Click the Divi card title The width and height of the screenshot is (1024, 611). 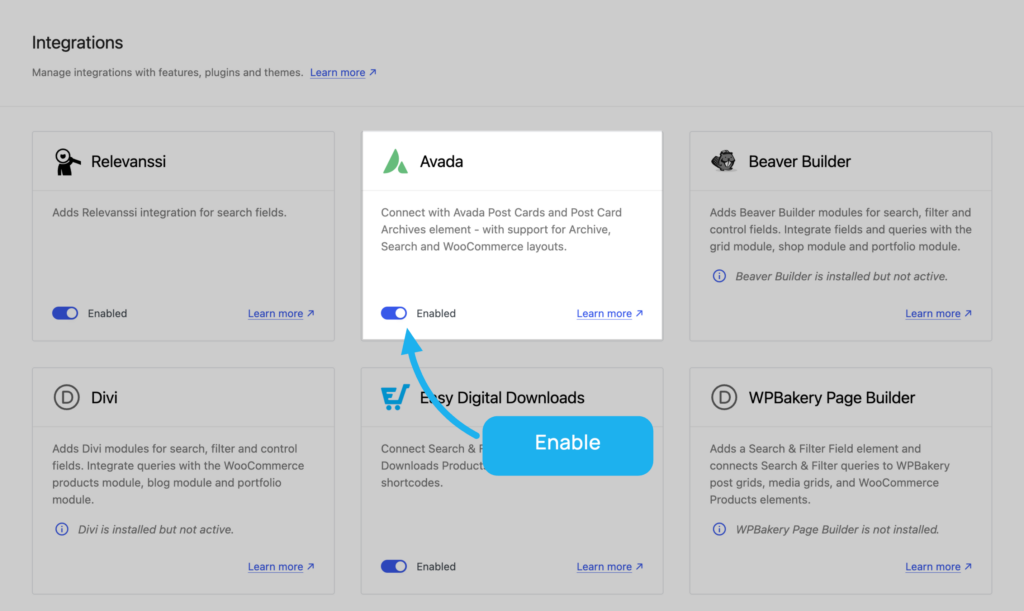tap(104, 398)
